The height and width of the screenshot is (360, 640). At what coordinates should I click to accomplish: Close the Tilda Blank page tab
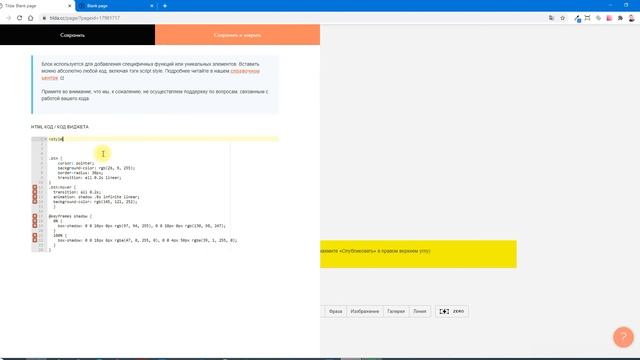pos(70,6)
